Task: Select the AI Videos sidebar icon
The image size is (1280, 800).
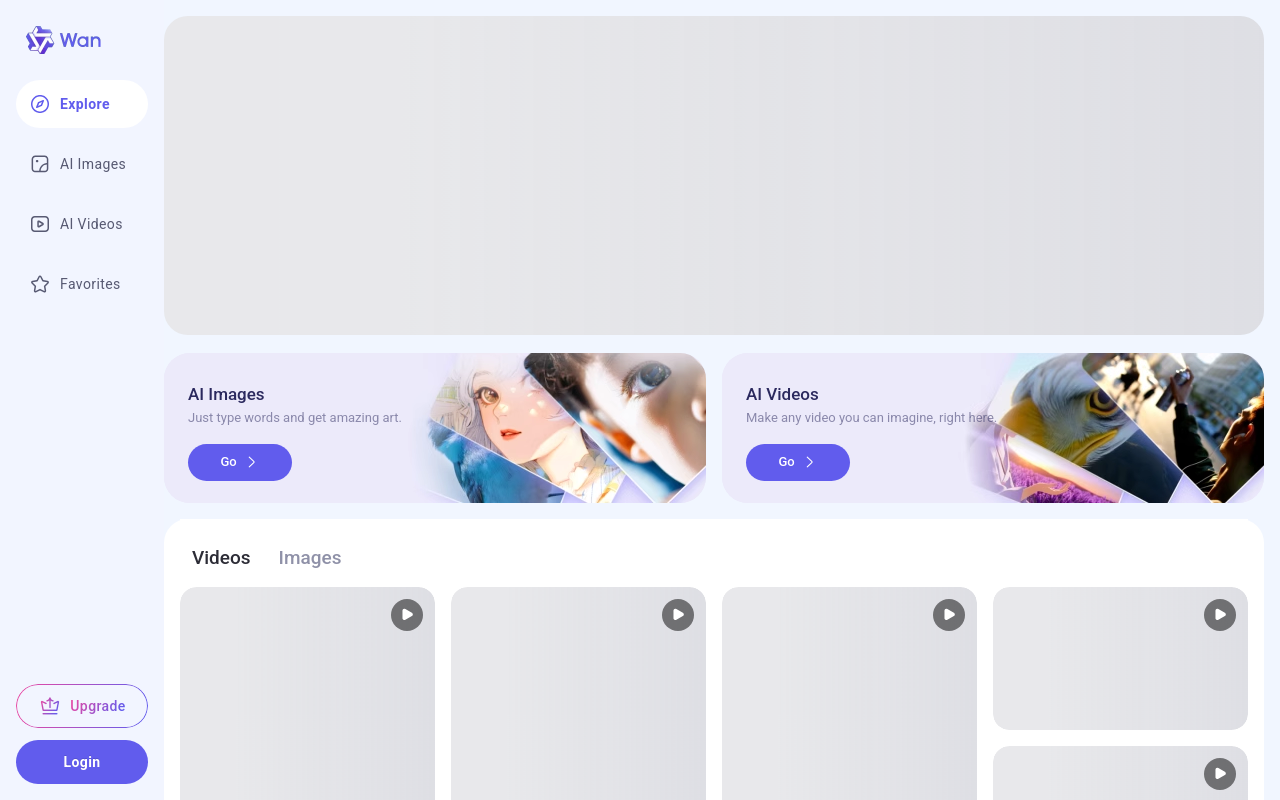Action: (x=40, y=224)
